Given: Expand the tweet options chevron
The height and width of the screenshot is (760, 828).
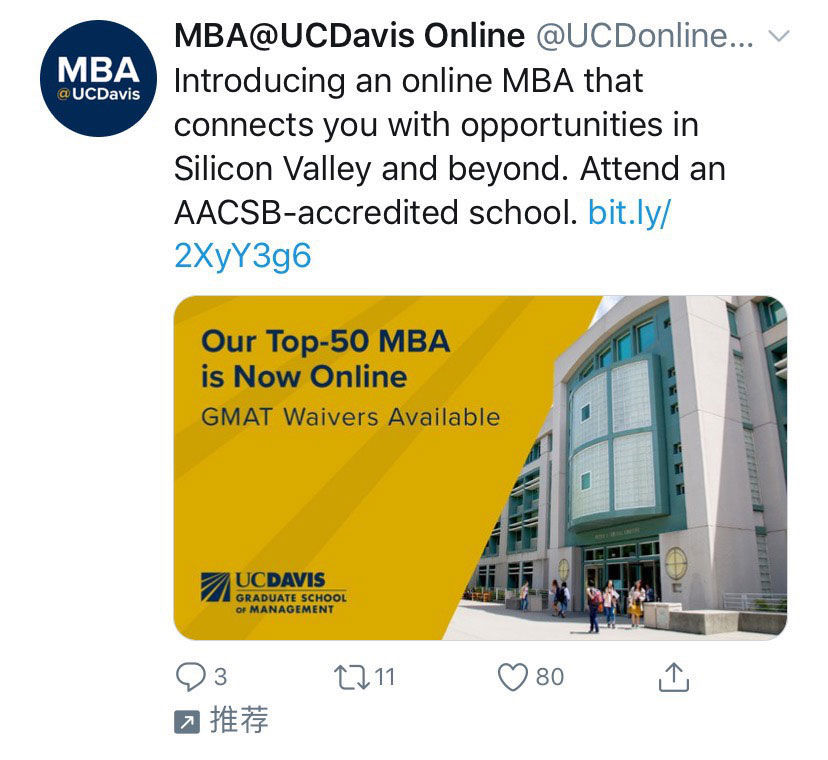Looking at the screenshot, I should [778, 36].
